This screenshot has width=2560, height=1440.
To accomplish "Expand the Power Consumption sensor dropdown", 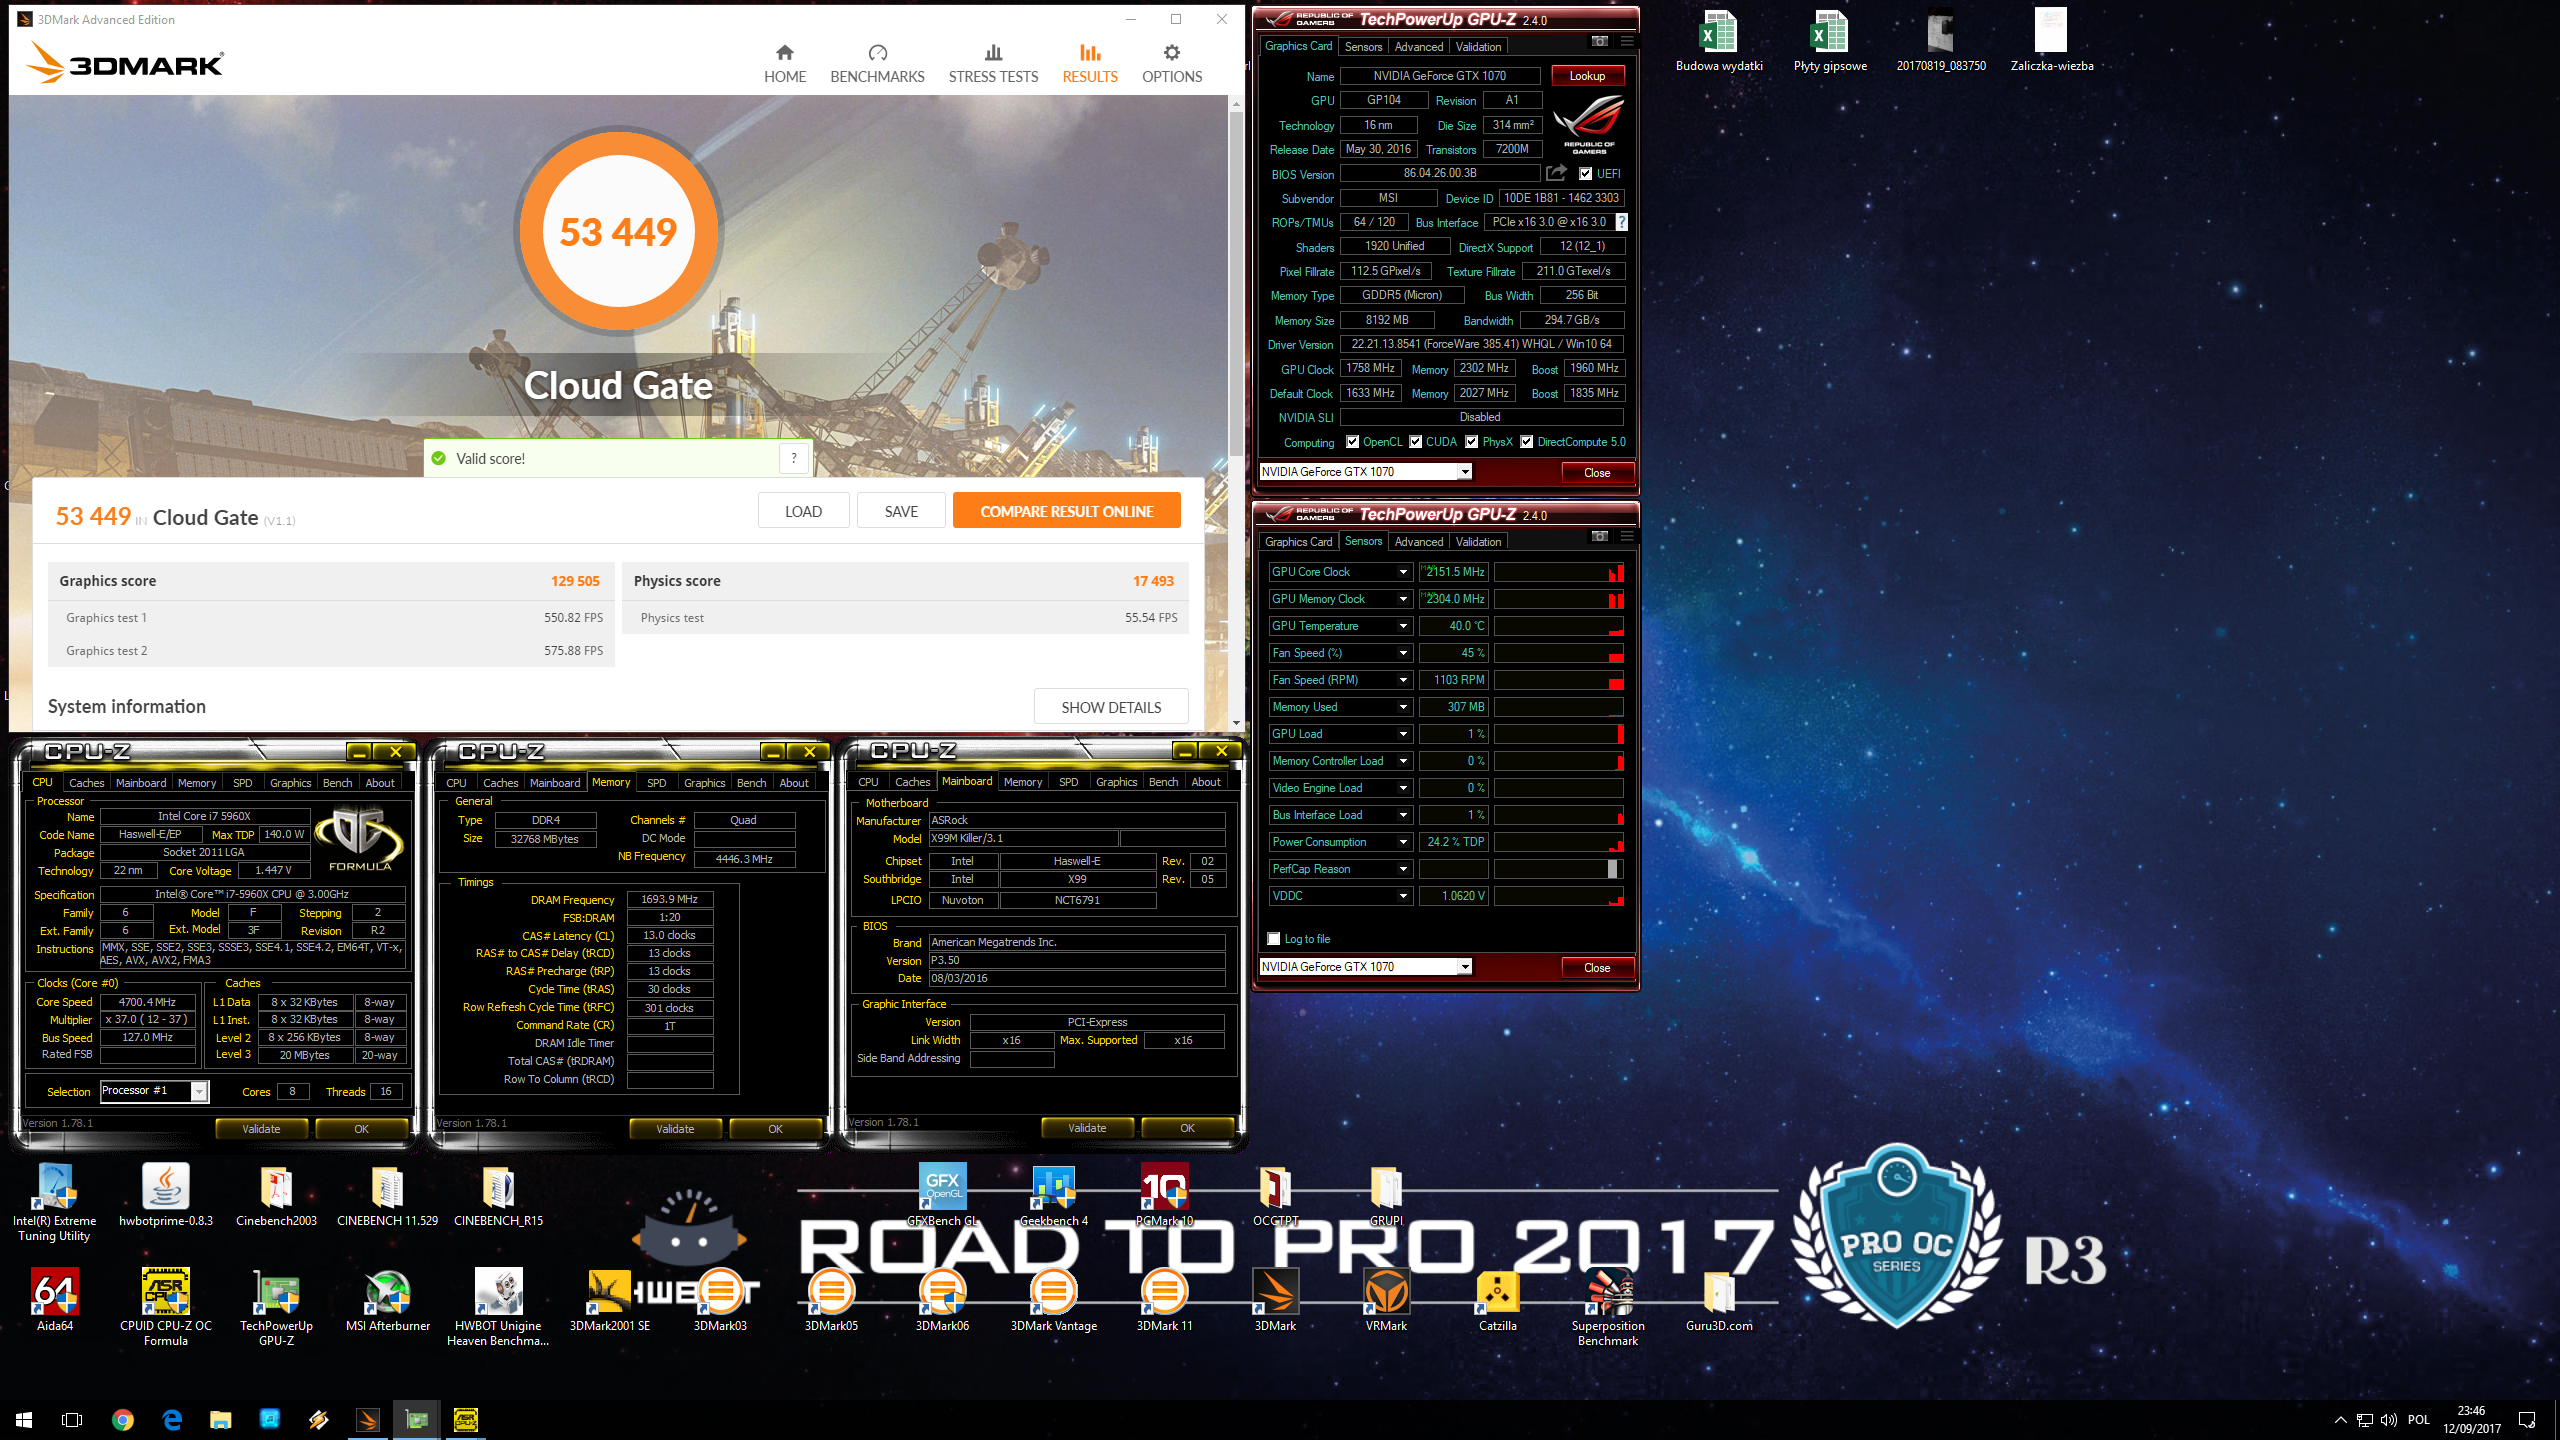I will tap(1403, 842).
